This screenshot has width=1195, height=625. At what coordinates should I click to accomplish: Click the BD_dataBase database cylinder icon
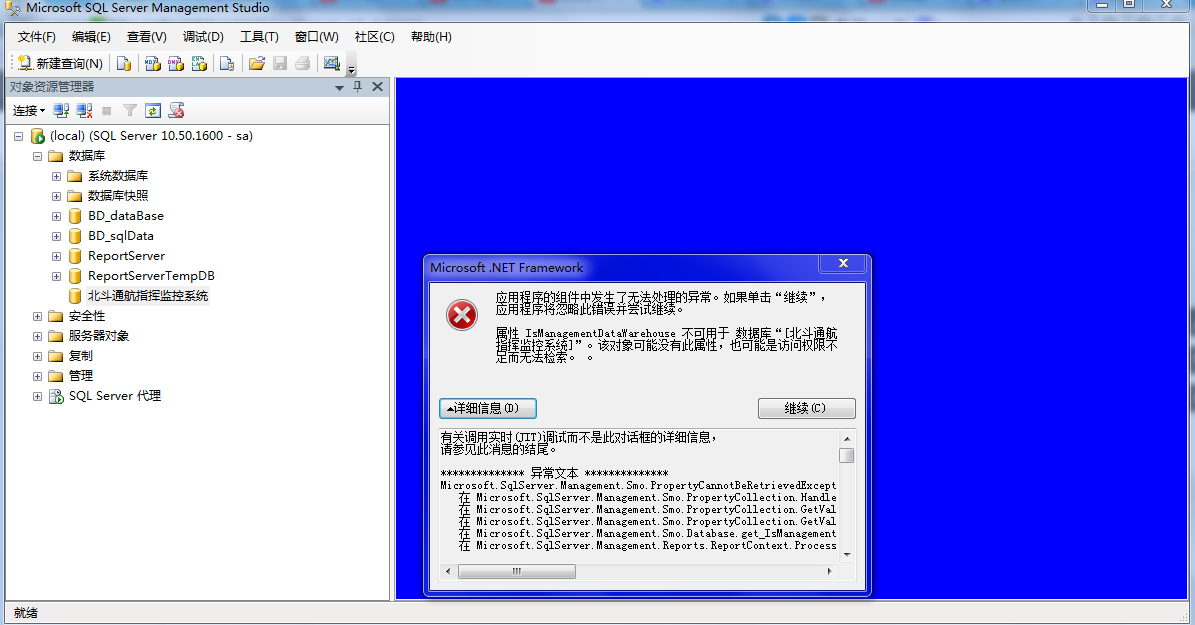click(x=75, y=216)
